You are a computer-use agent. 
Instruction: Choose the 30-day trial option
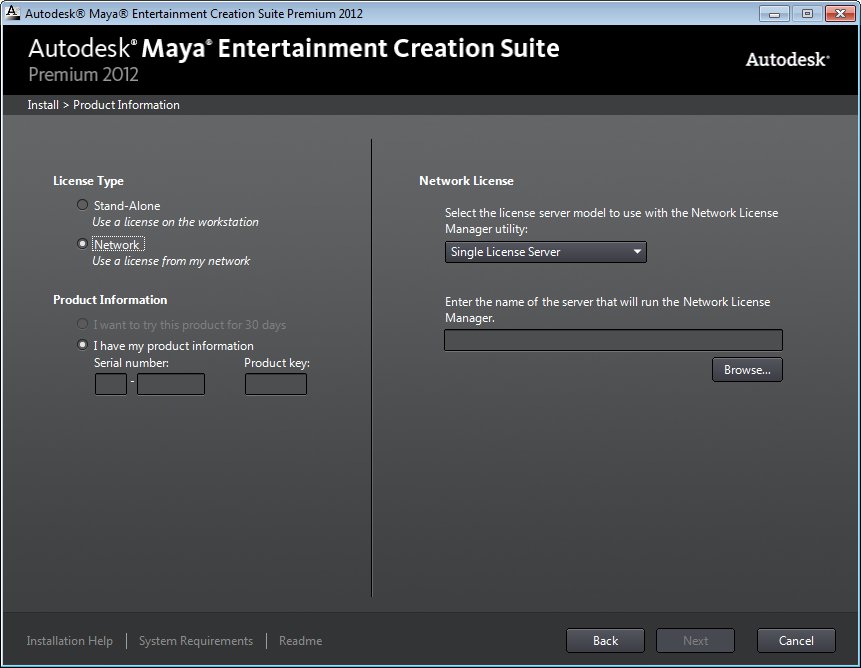pyautogui.click(x=81, y=323)
